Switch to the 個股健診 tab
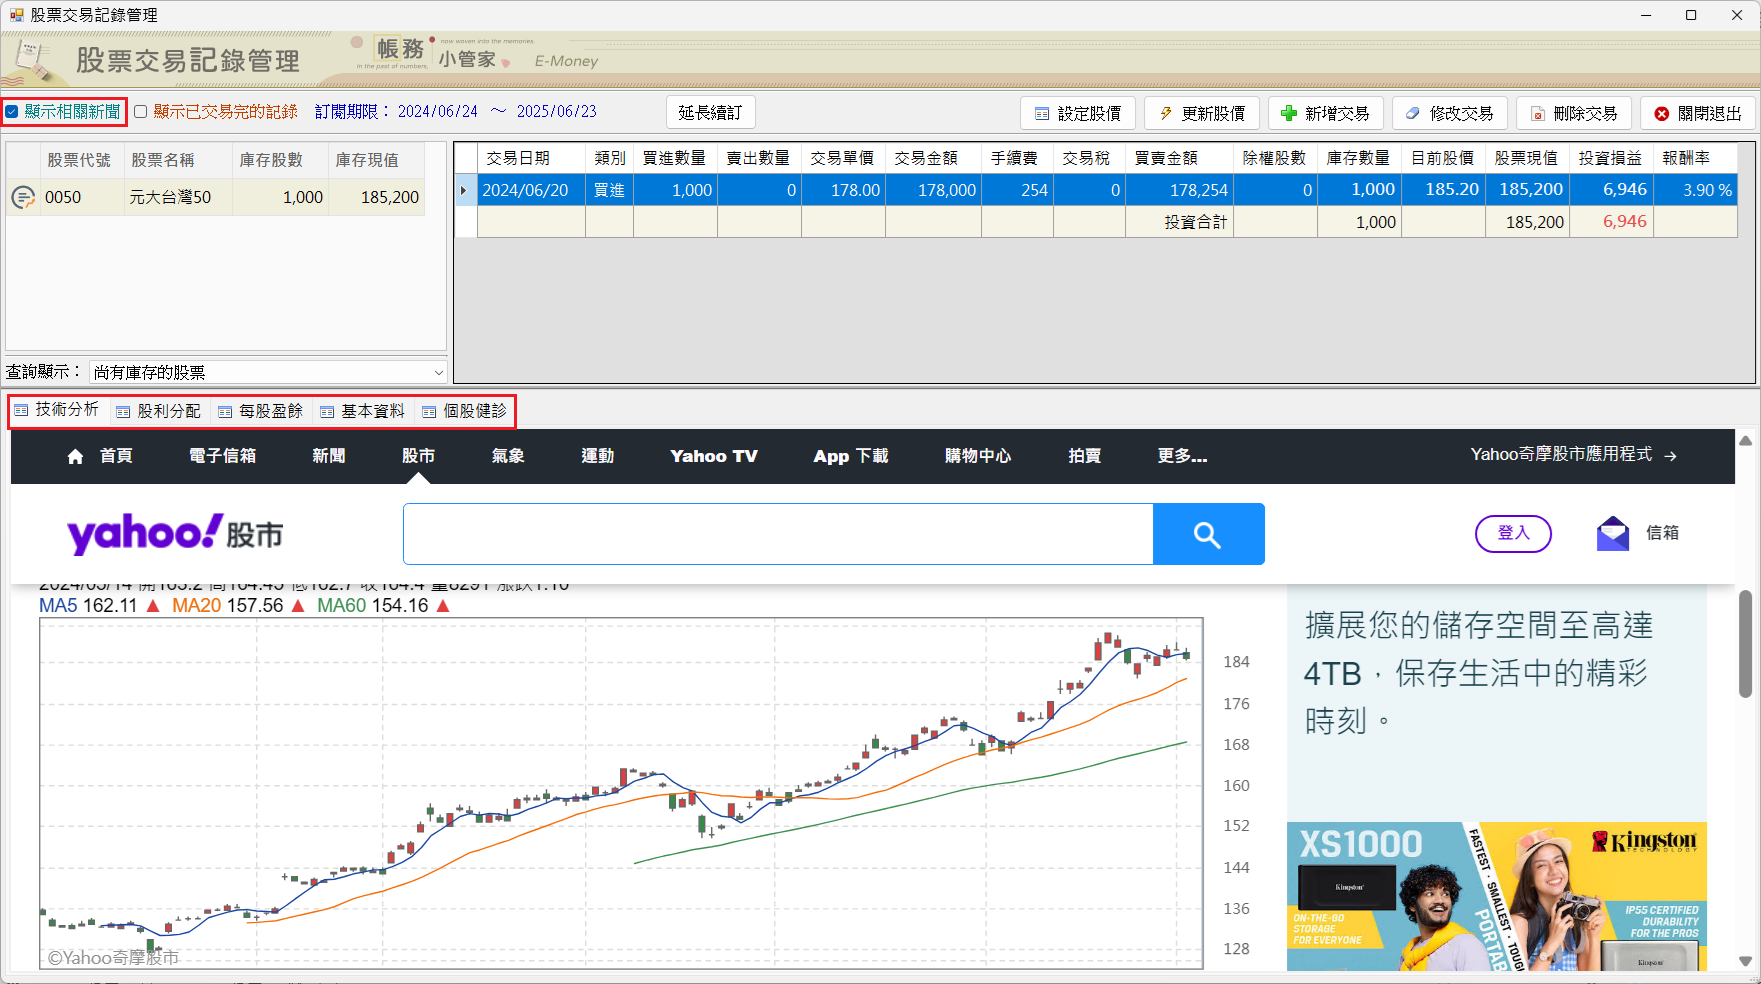Image resolution: width=1761 pixels, height=984 pixels. 465,411
